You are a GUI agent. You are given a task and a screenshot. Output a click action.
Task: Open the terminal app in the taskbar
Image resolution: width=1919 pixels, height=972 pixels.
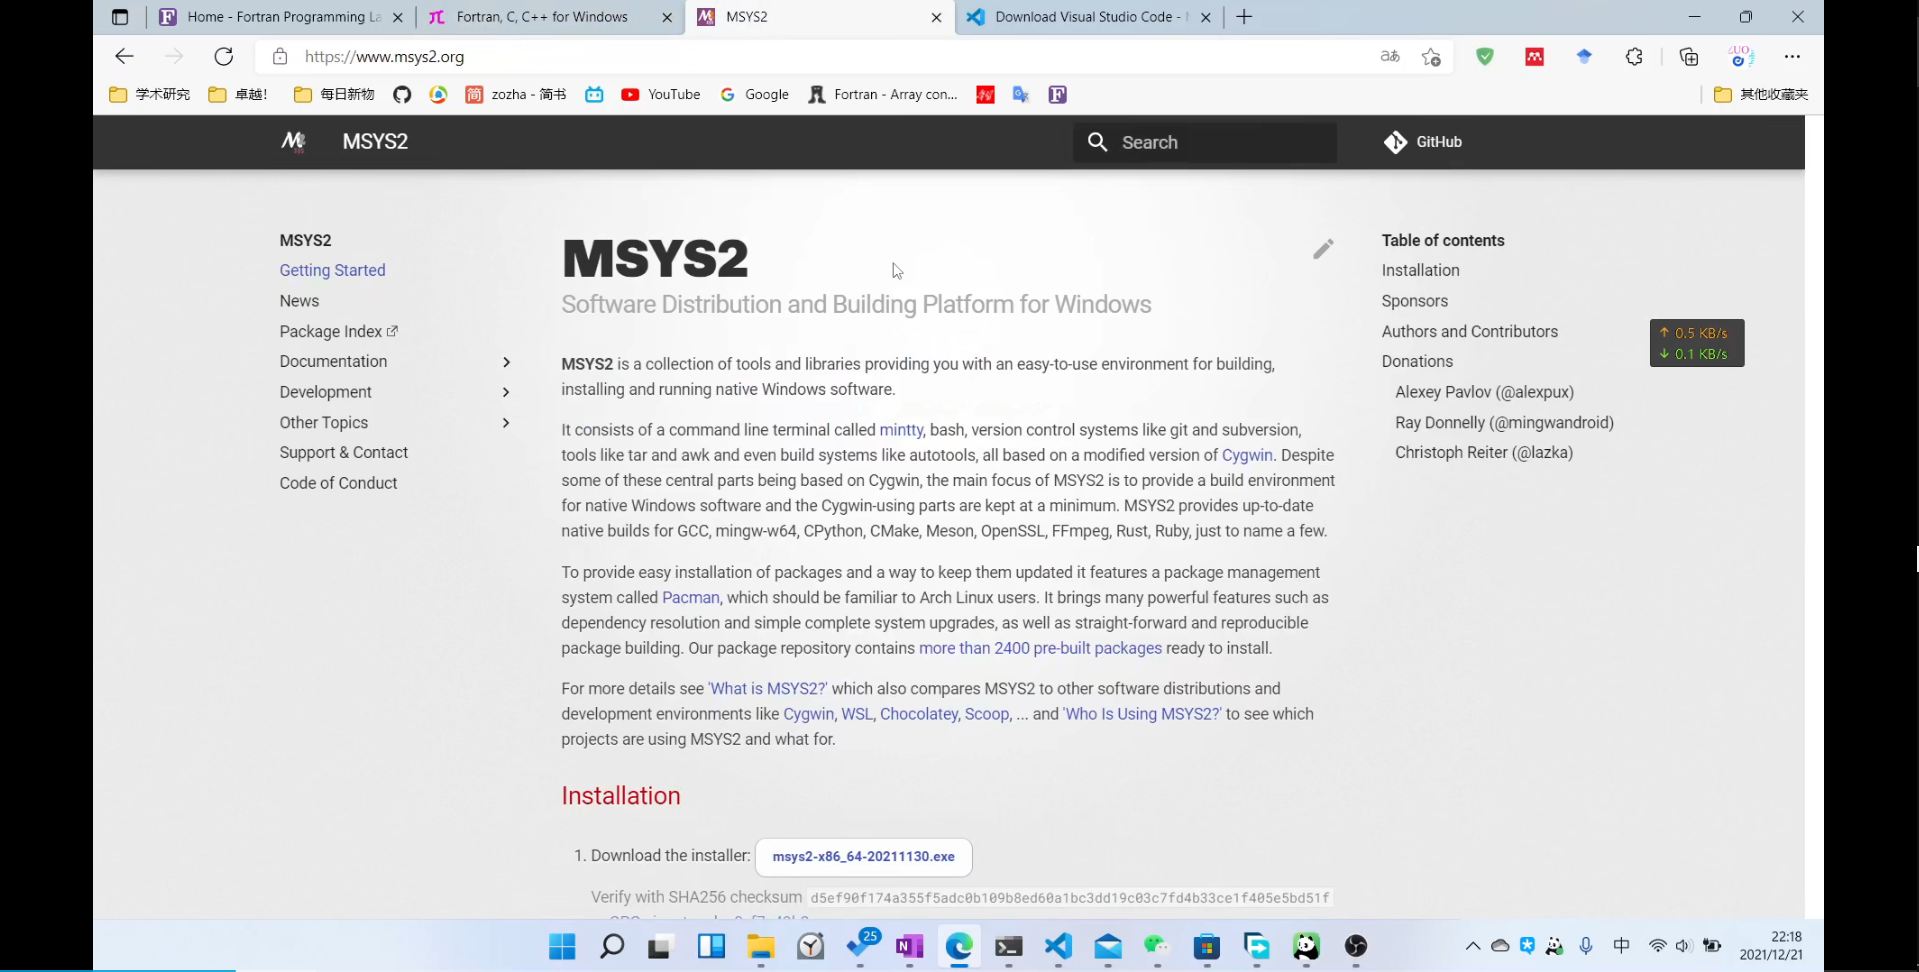[1009, 946]
